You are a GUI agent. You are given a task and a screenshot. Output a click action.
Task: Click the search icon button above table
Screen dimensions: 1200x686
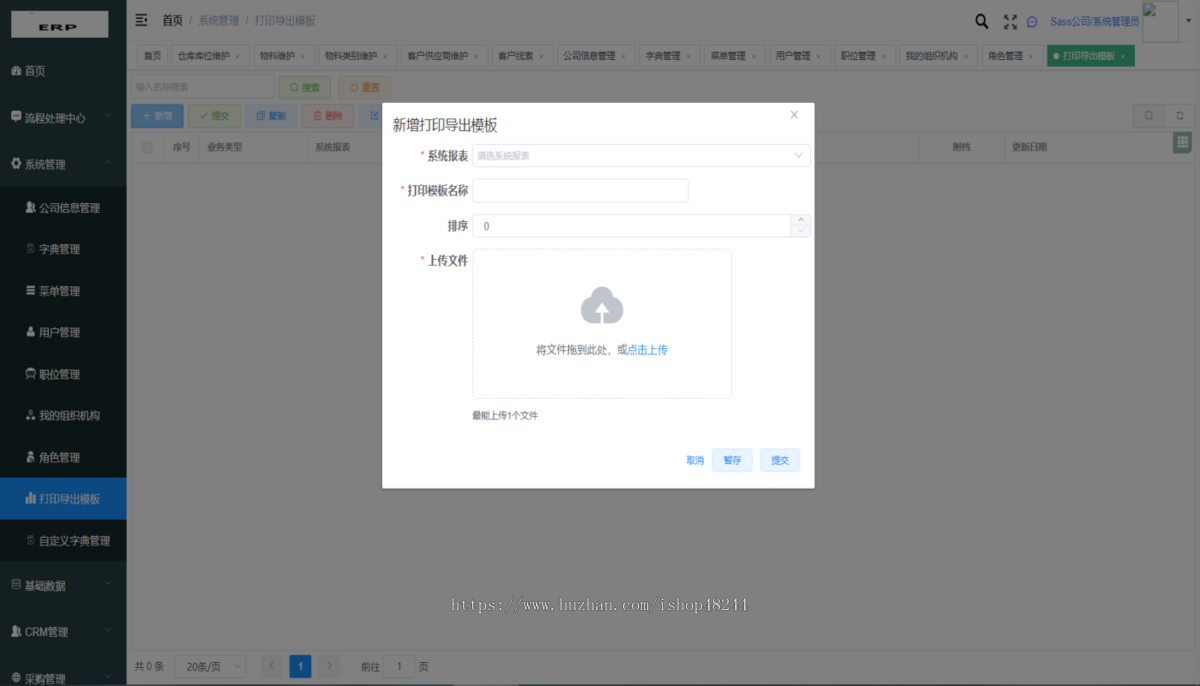point(1149,116)
